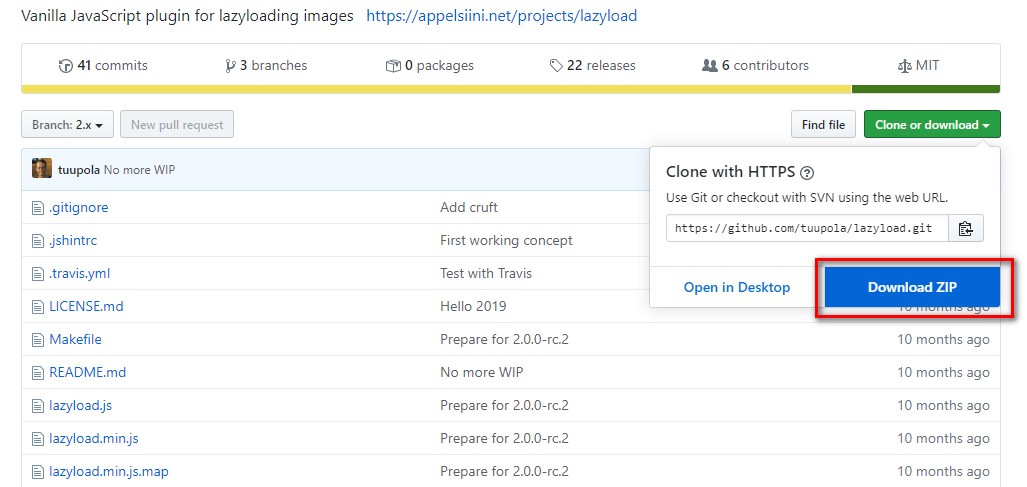Click the 'Hello 2019' commit message
This screenshot has height=487, width=1027.
473,306
